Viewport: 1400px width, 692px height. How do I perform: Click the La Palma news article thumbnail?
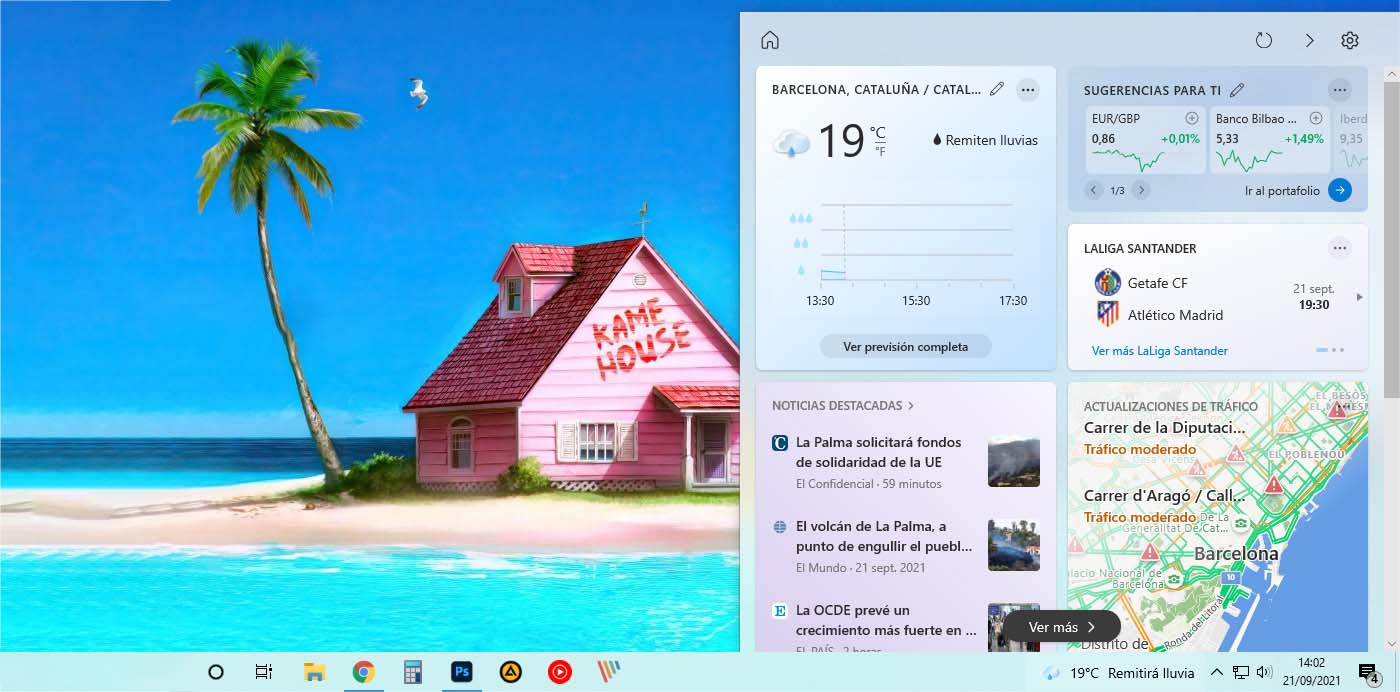pyautogui.click(x=1013, y=461)
